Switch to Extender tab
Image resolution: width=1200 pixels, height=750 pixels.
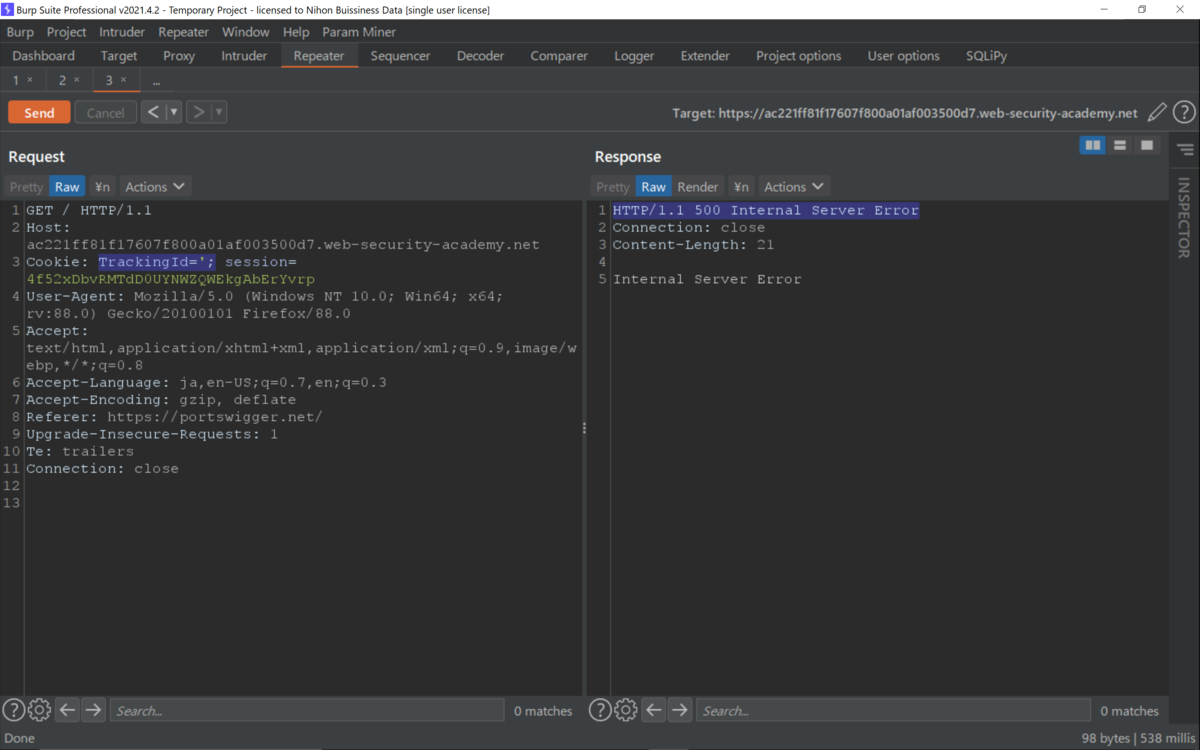tap(705, 56)
